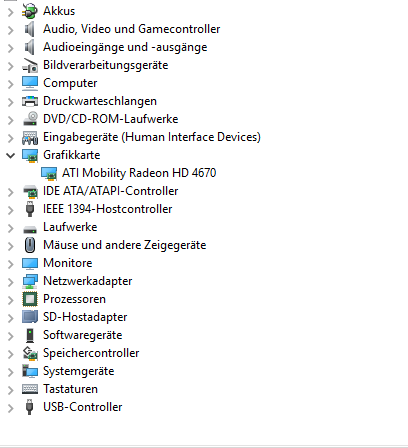Click the Mäuse und andere Zeigegeräte mouse icon
The width and height of the screenshot is (408, 448).
tap(30, 245)
